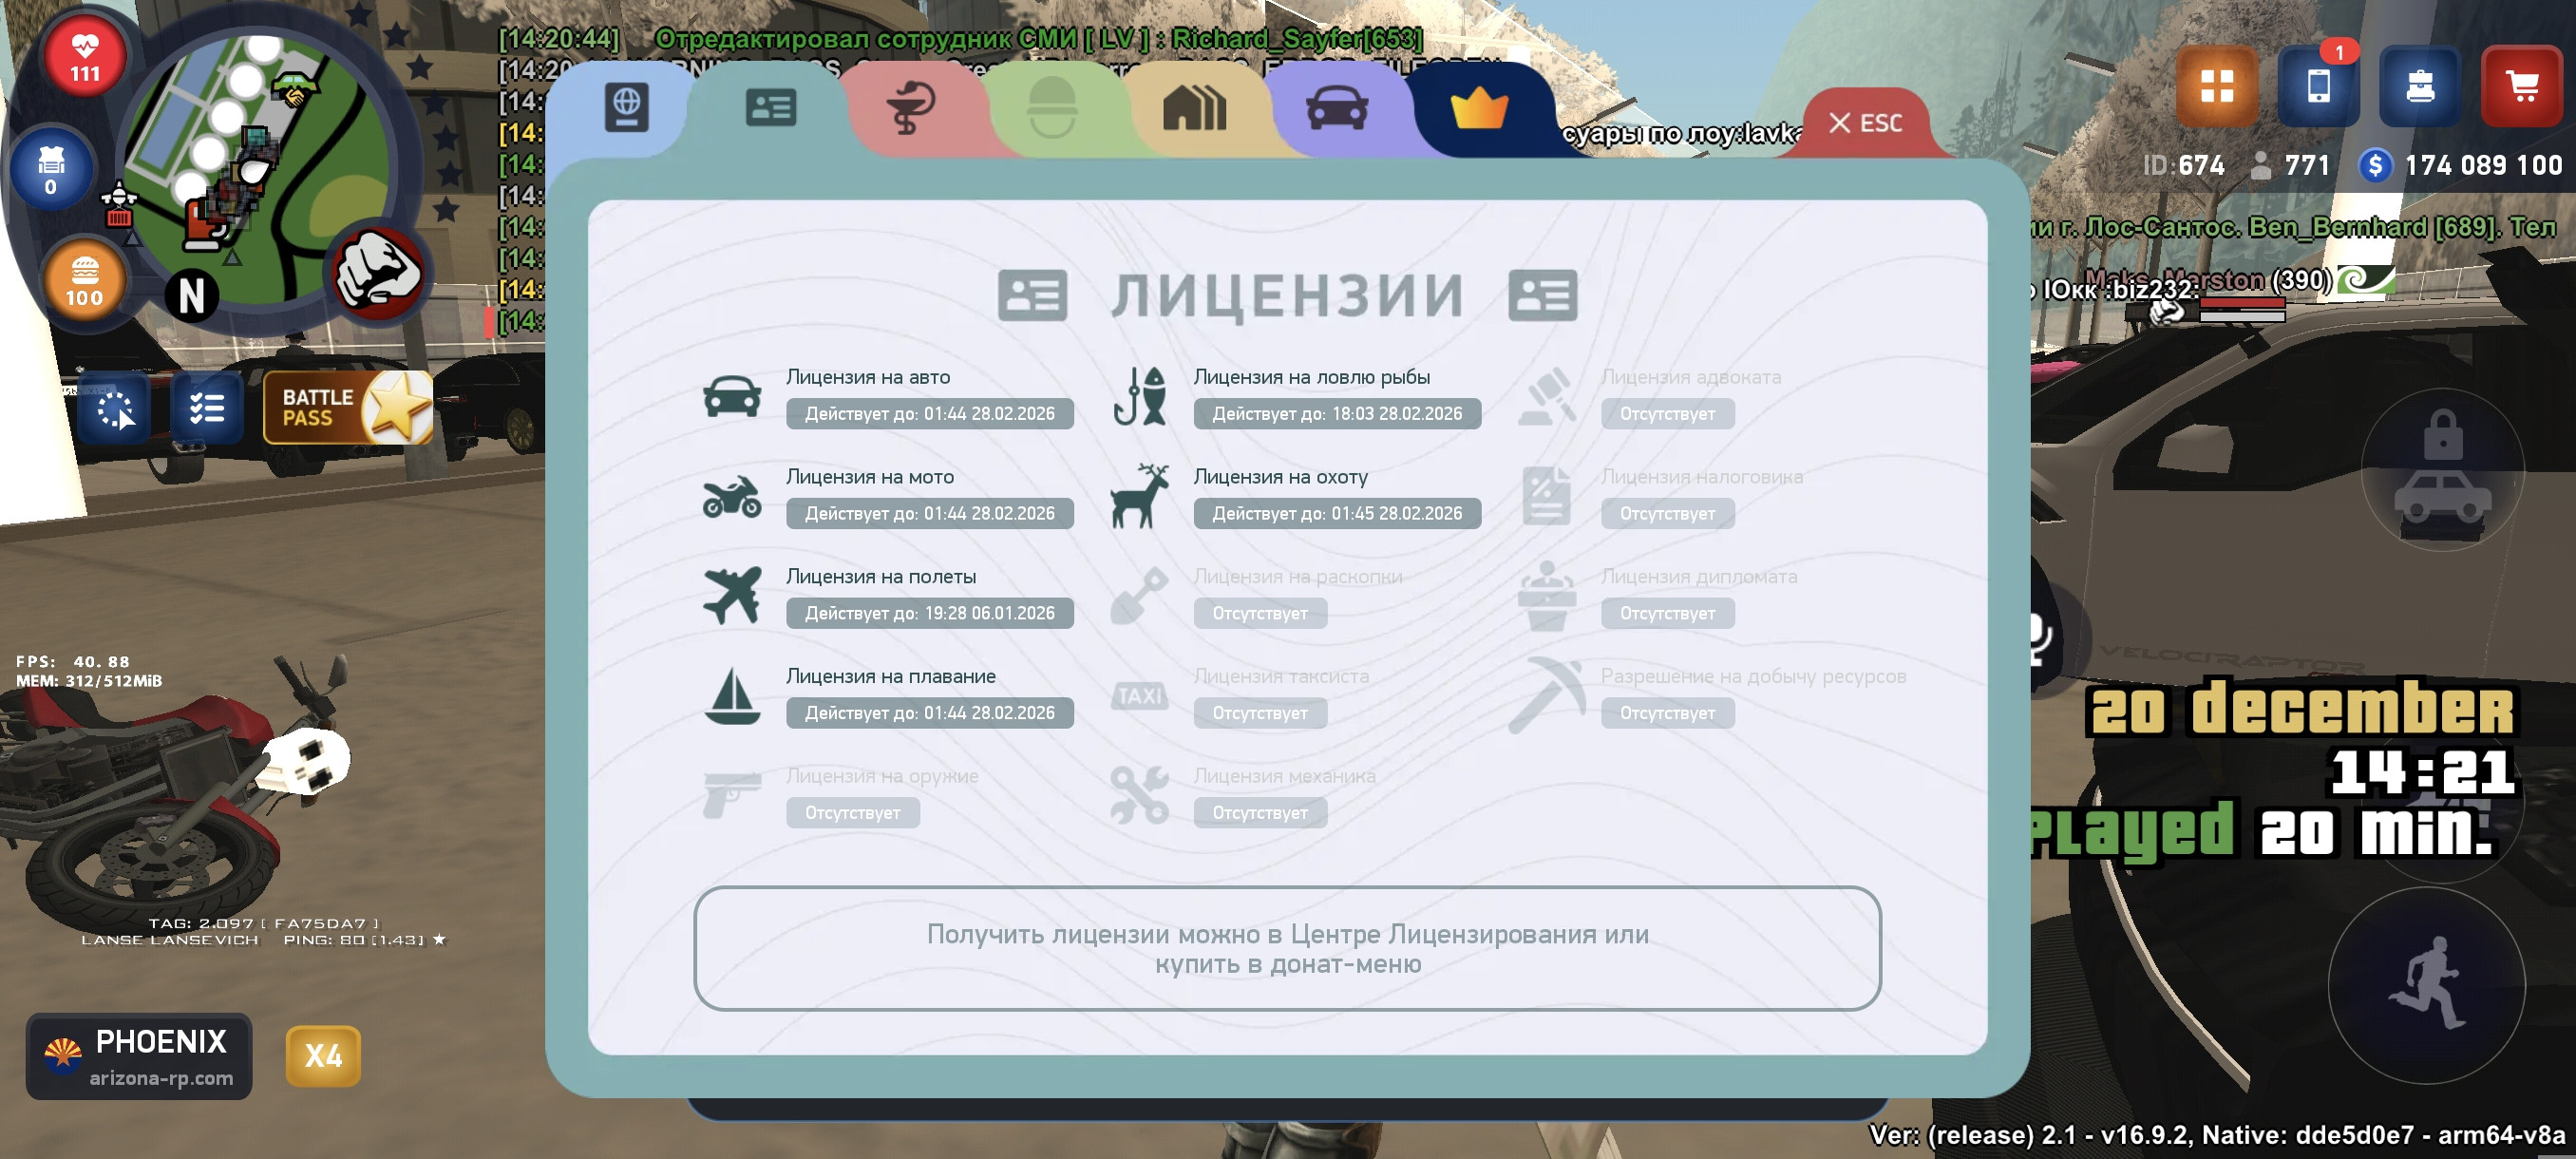The image size is (2576, 1159).
Task: Open the passport globe tab
Action: 627,108
